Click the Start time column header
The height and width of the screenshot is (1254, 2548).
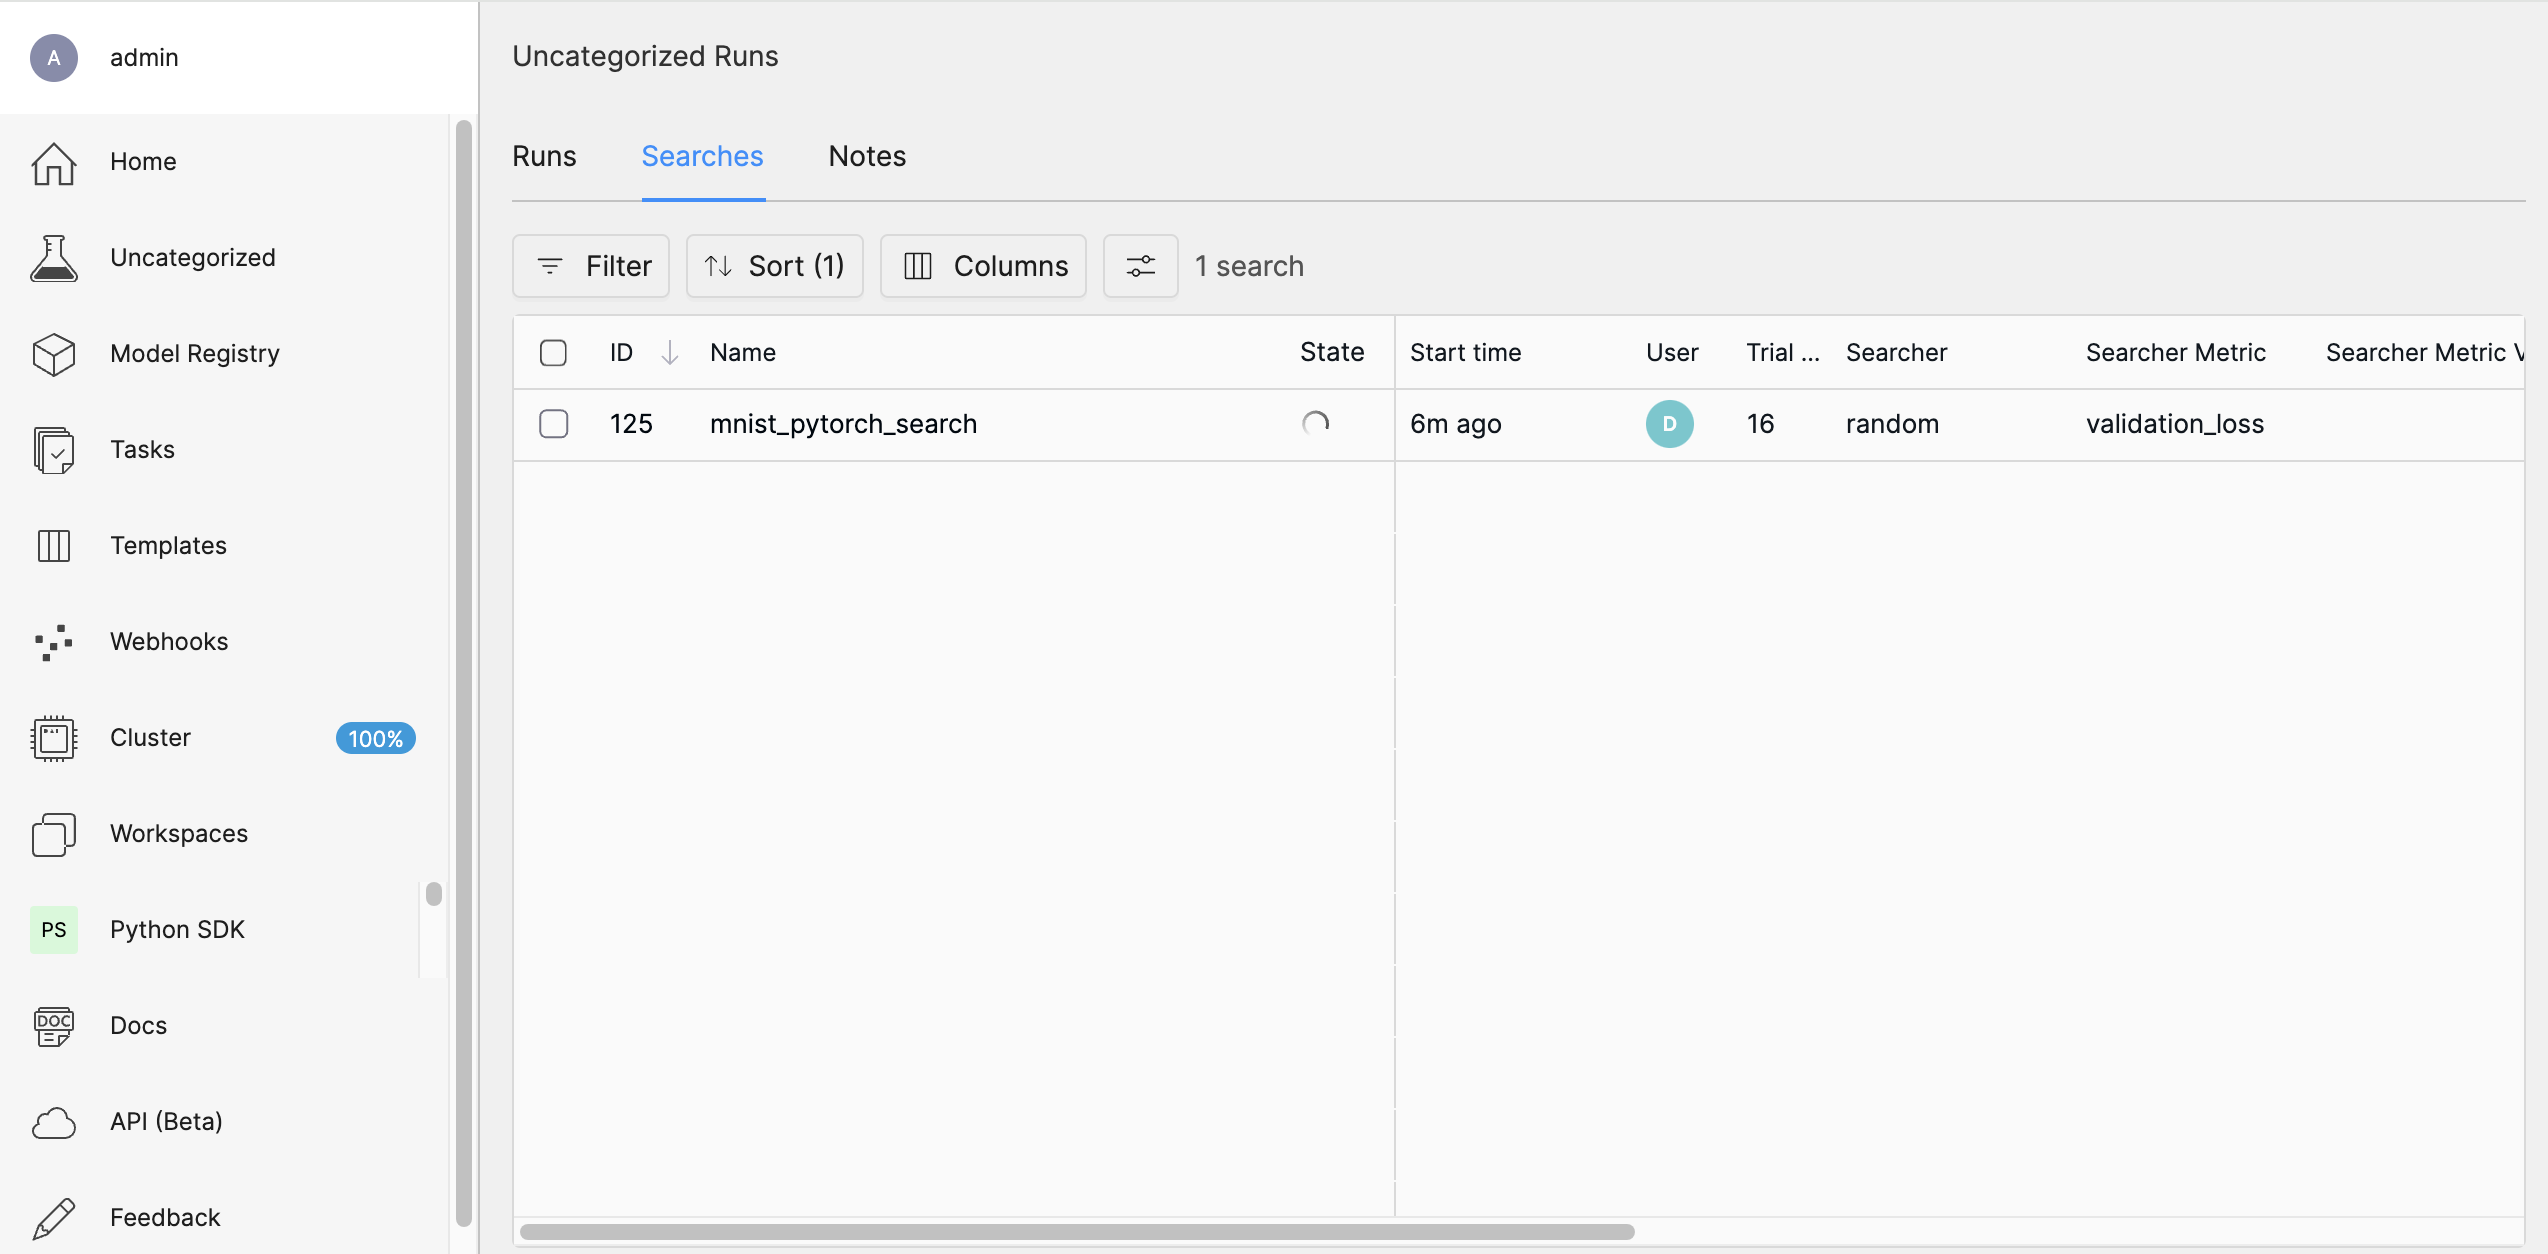tap(1466, 353)
